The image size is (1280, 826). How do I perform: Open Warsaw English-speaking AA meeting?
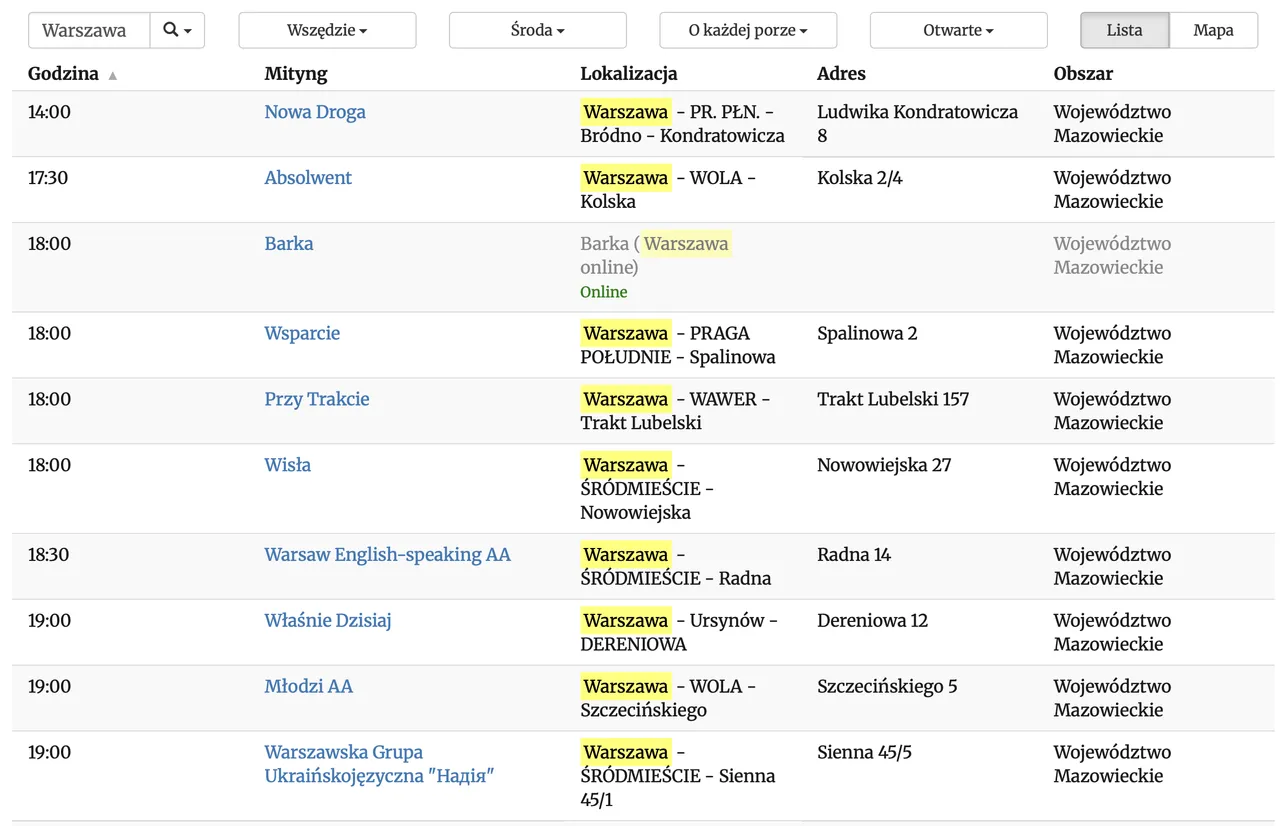[x=387, y=555]
